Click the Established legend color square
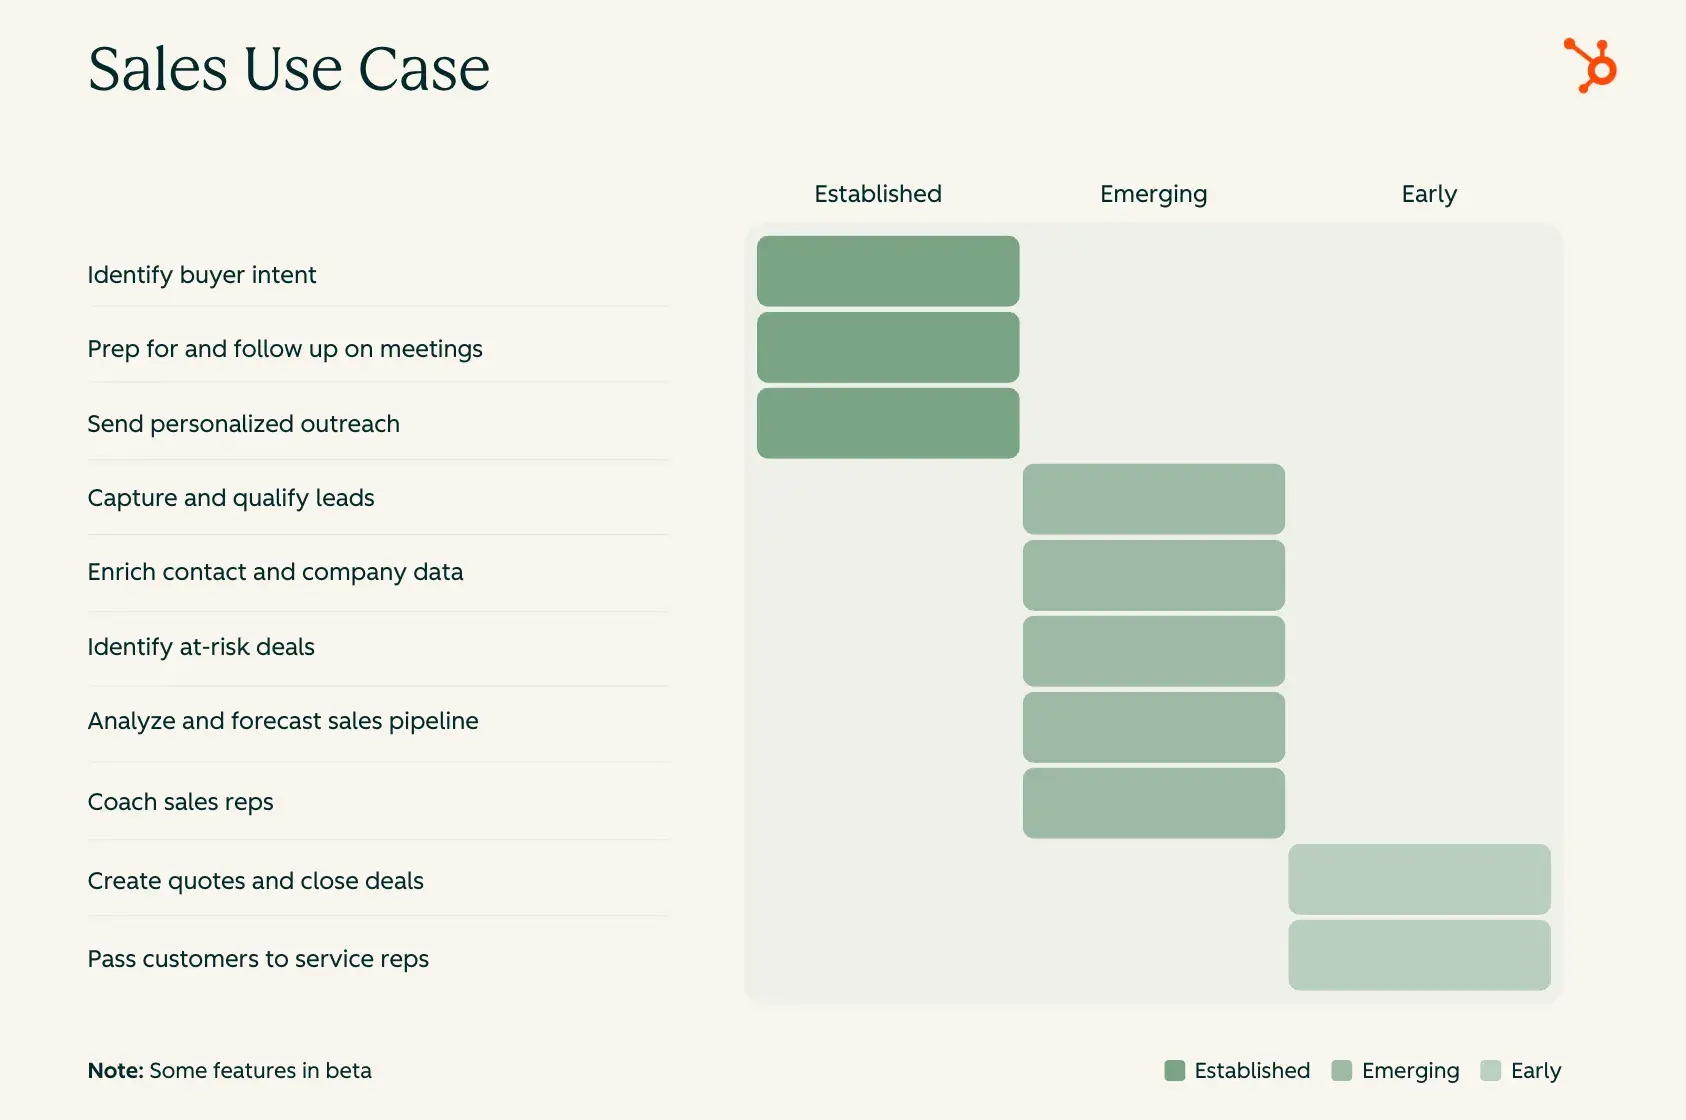The width and height of the screenshot is (1686, 1120). pos(1175,1071)
